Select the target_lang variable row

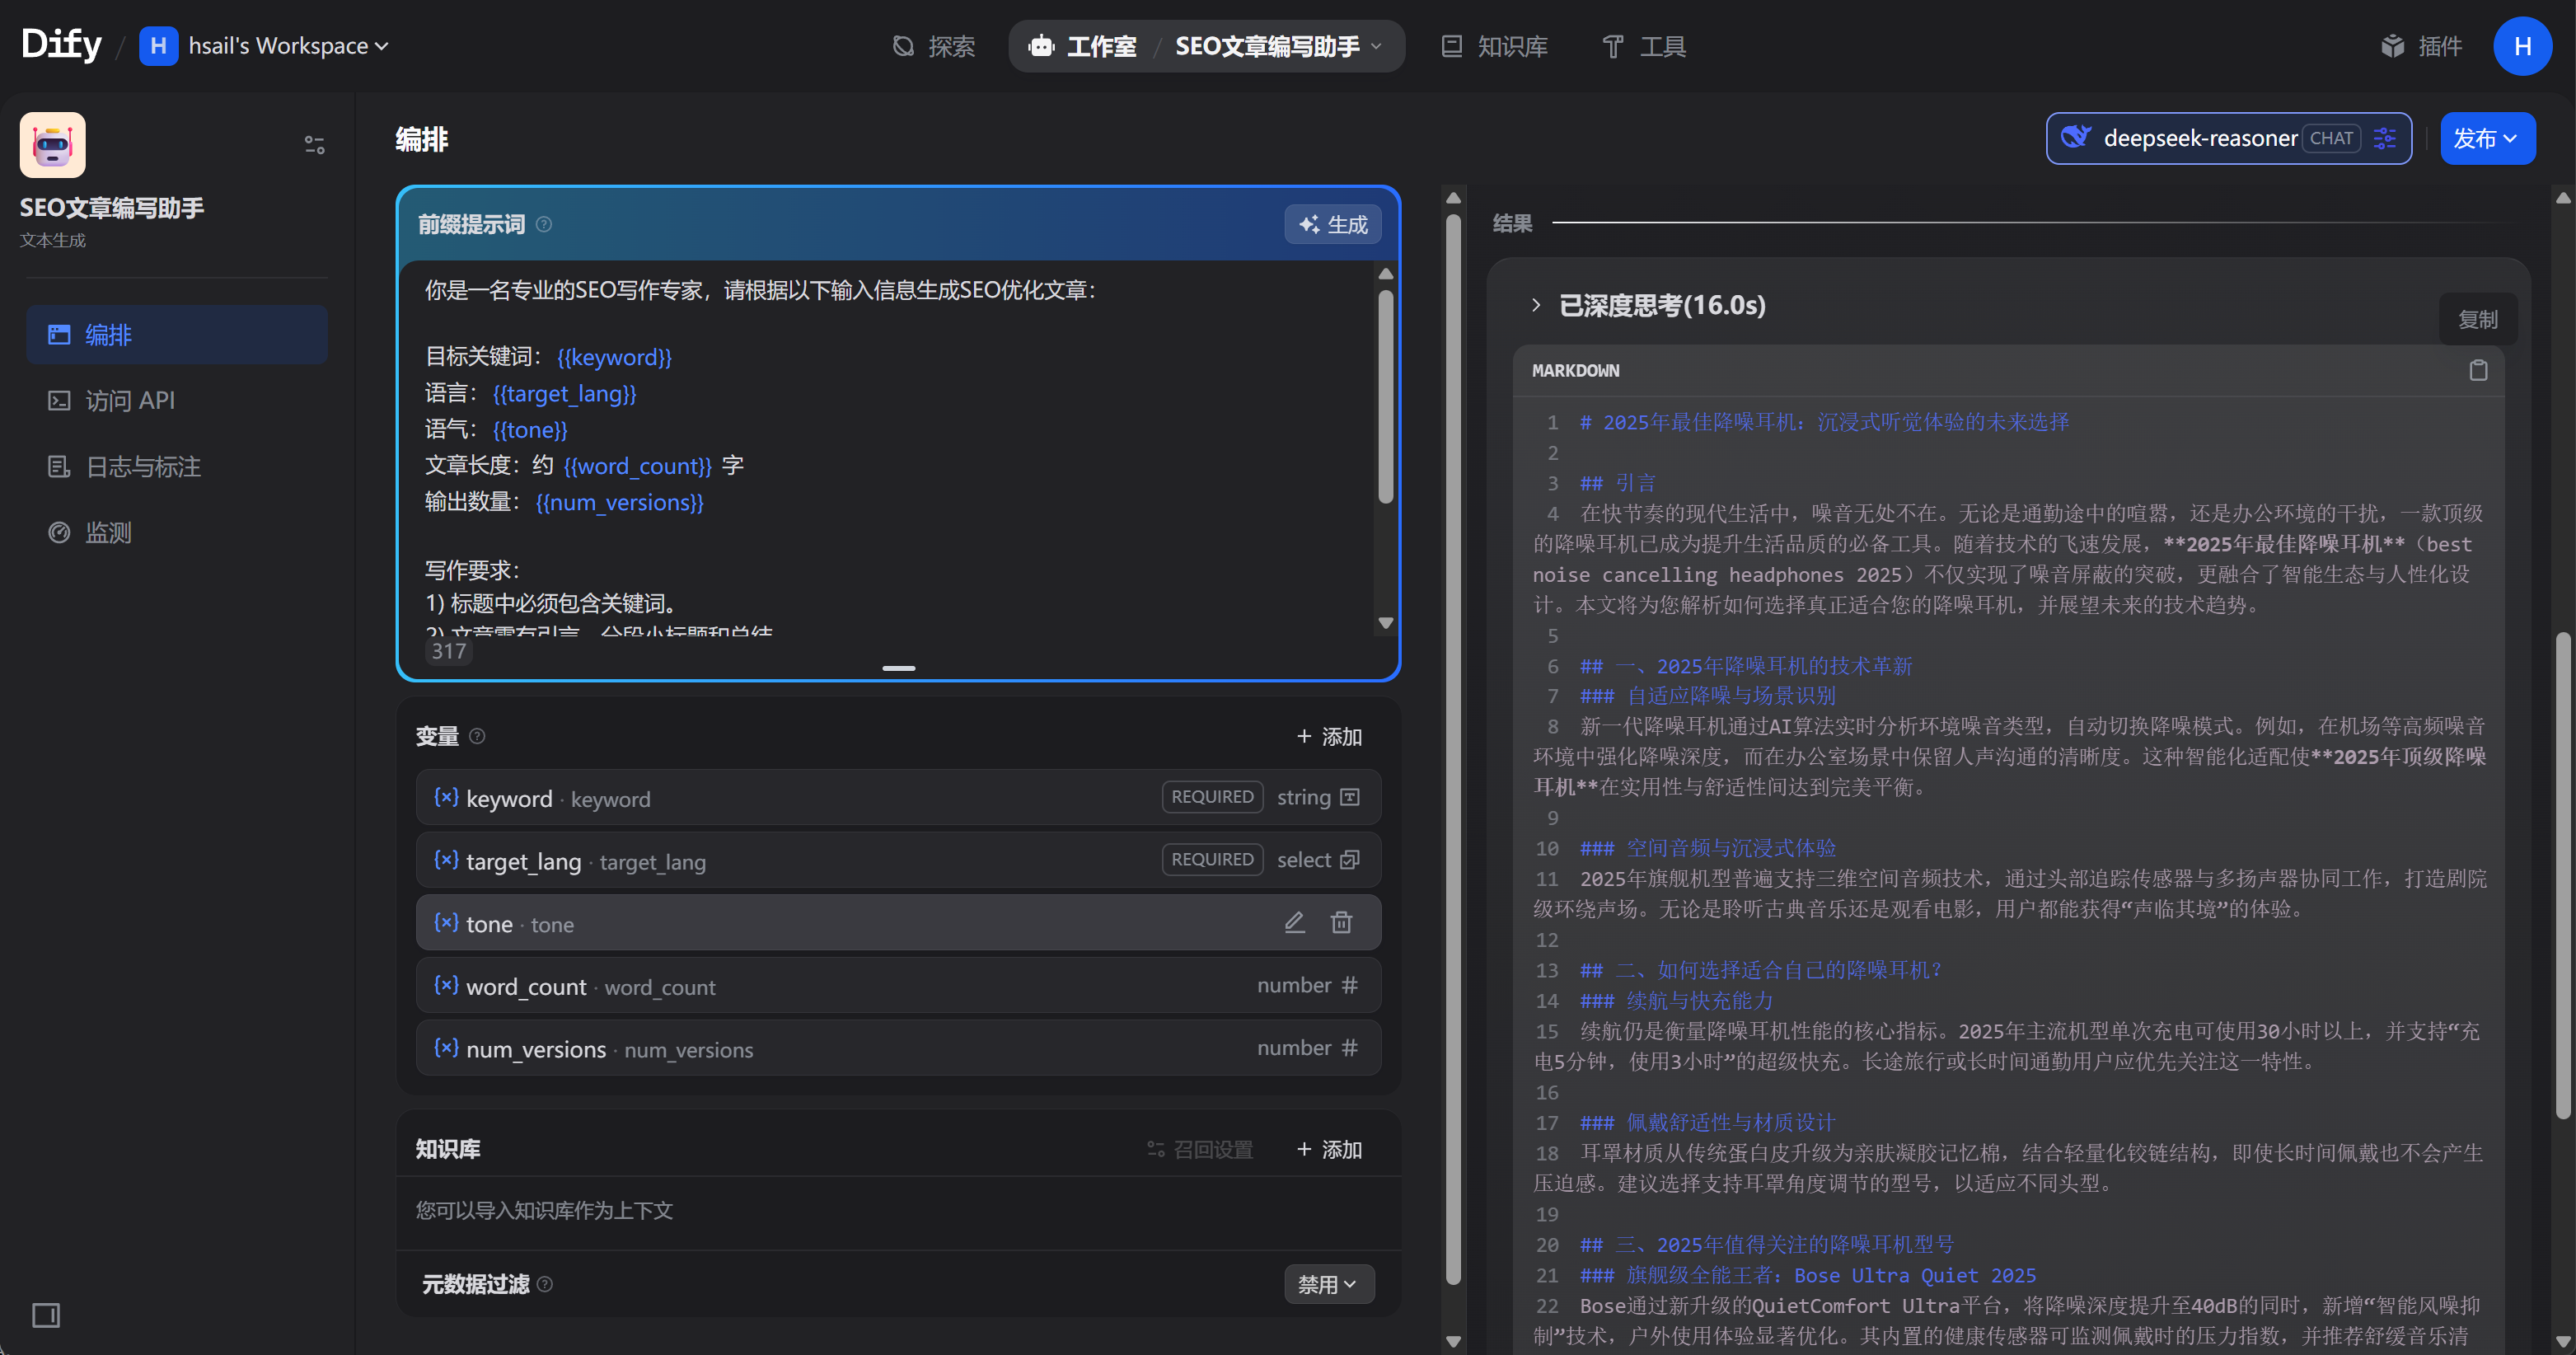tap(898, 860)
